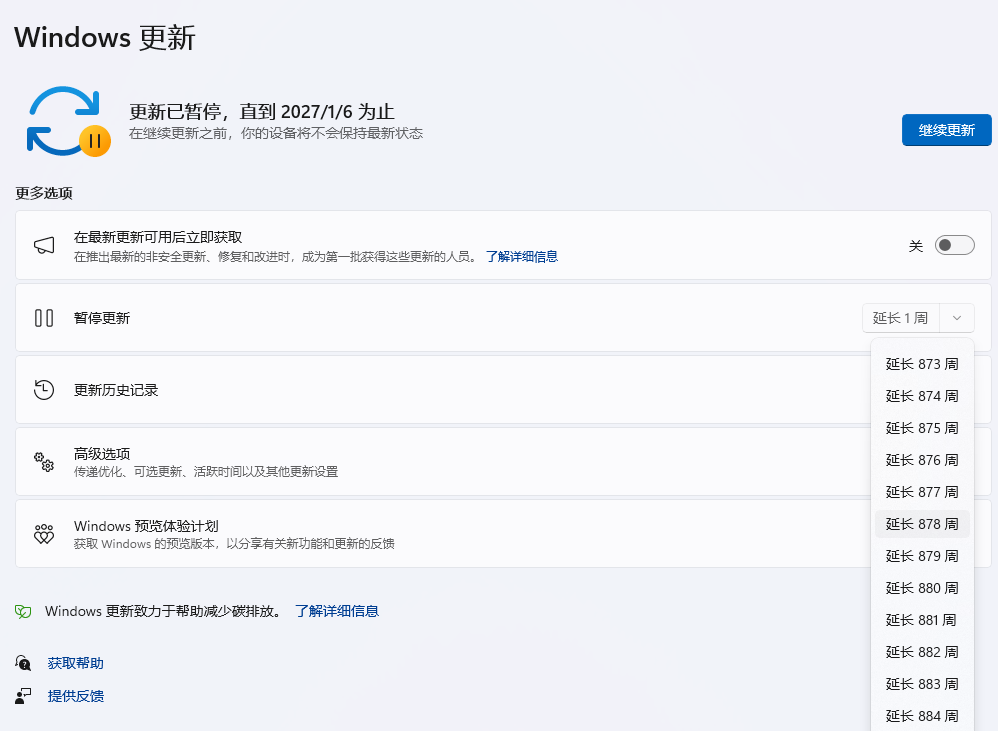
Task: Pick 延长 883 周 in dropdown
Action: 922,684
